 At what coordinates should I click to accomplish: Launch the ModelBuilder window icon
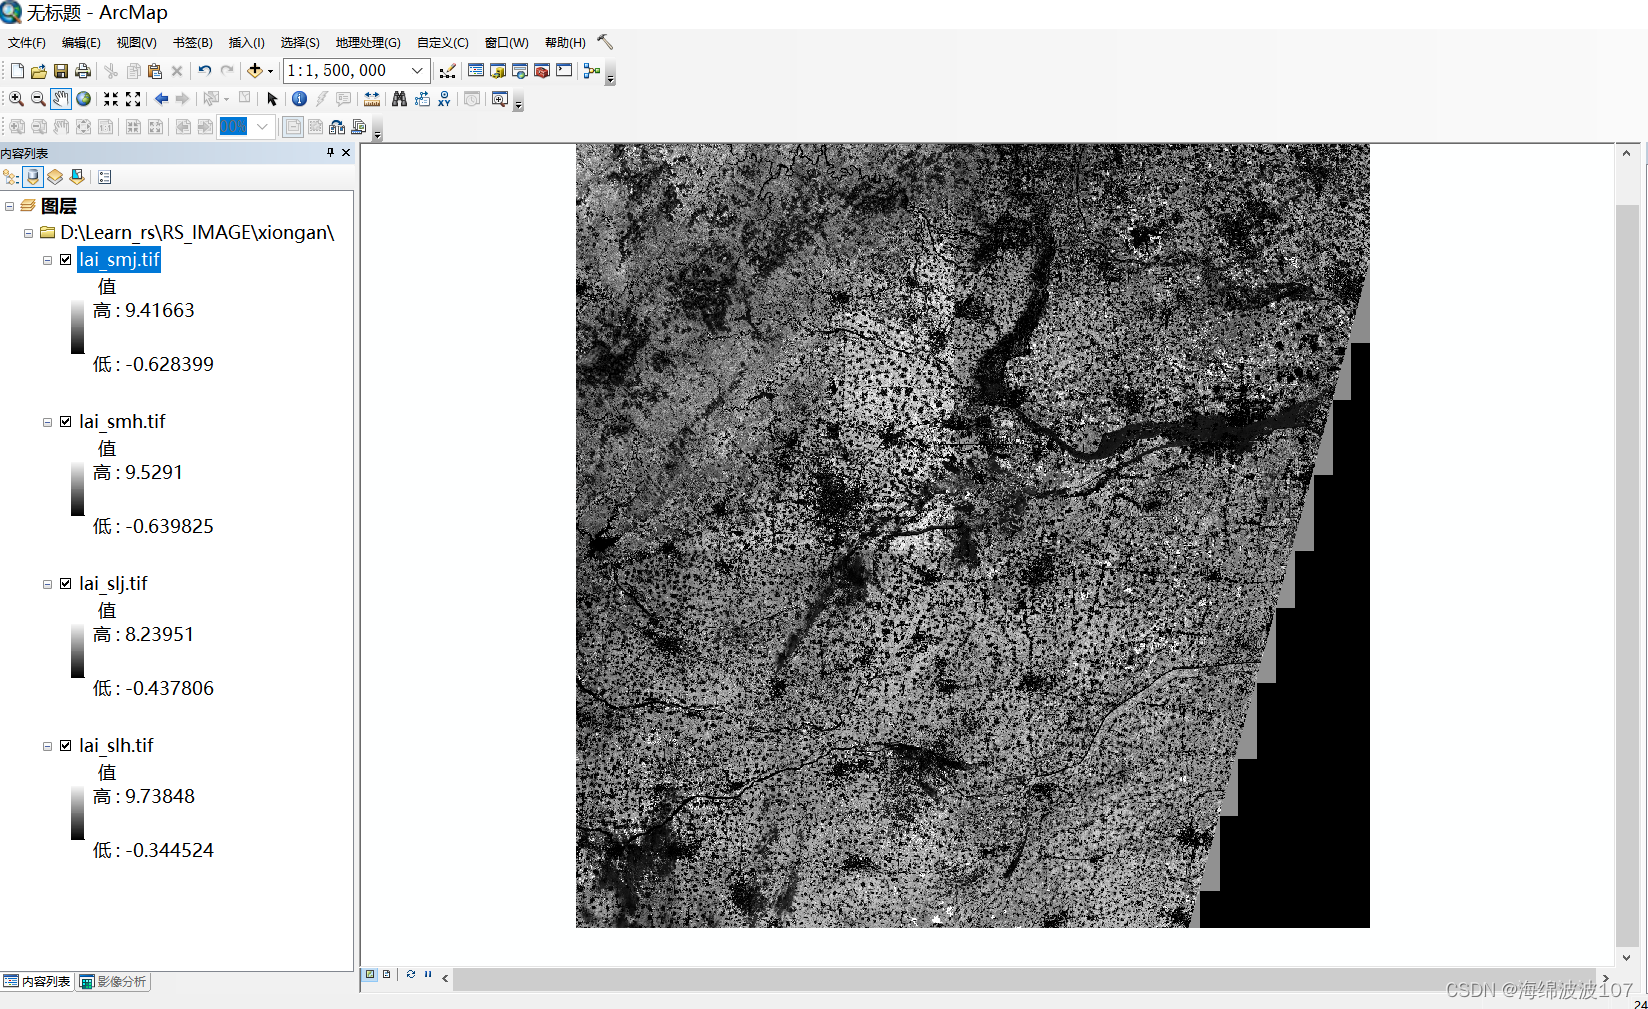click(x=592, y=71)
